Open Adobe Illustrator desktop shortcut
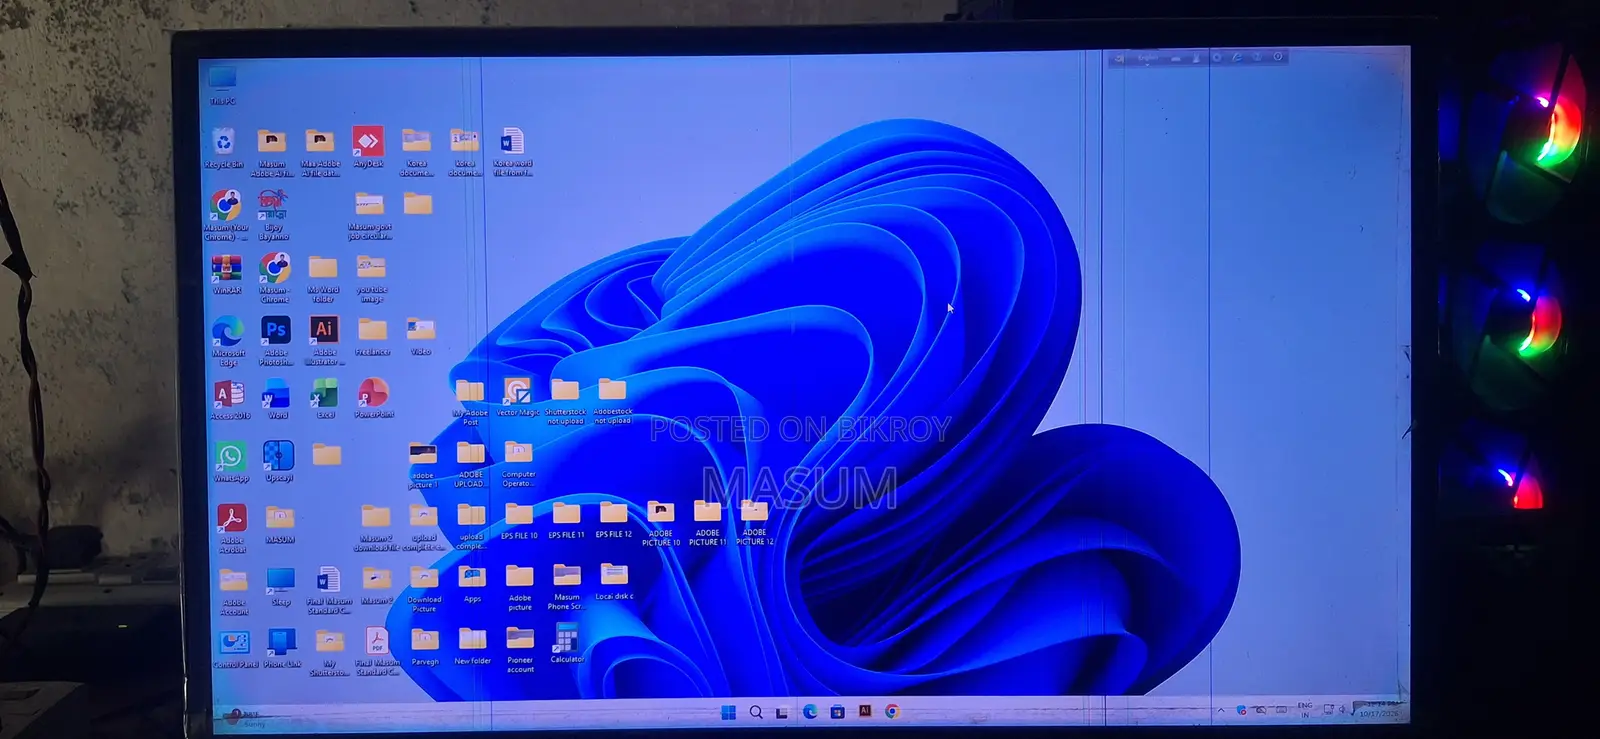 (x=324, y=341)
